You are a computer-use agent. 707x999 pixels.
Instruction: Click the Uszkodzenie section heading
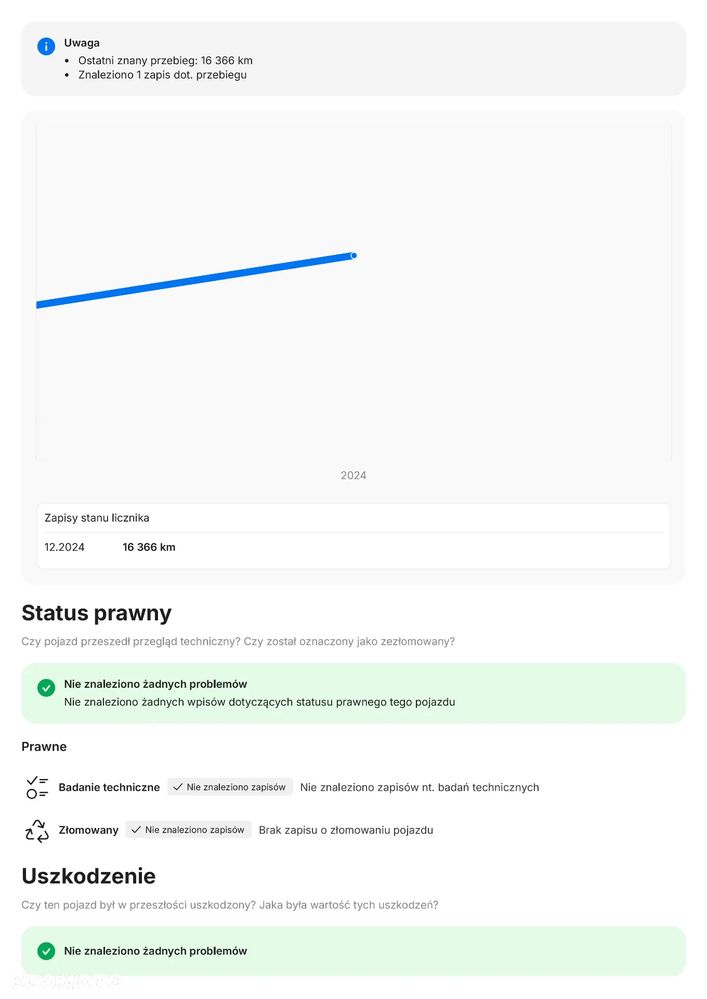[x=88, y=876]
